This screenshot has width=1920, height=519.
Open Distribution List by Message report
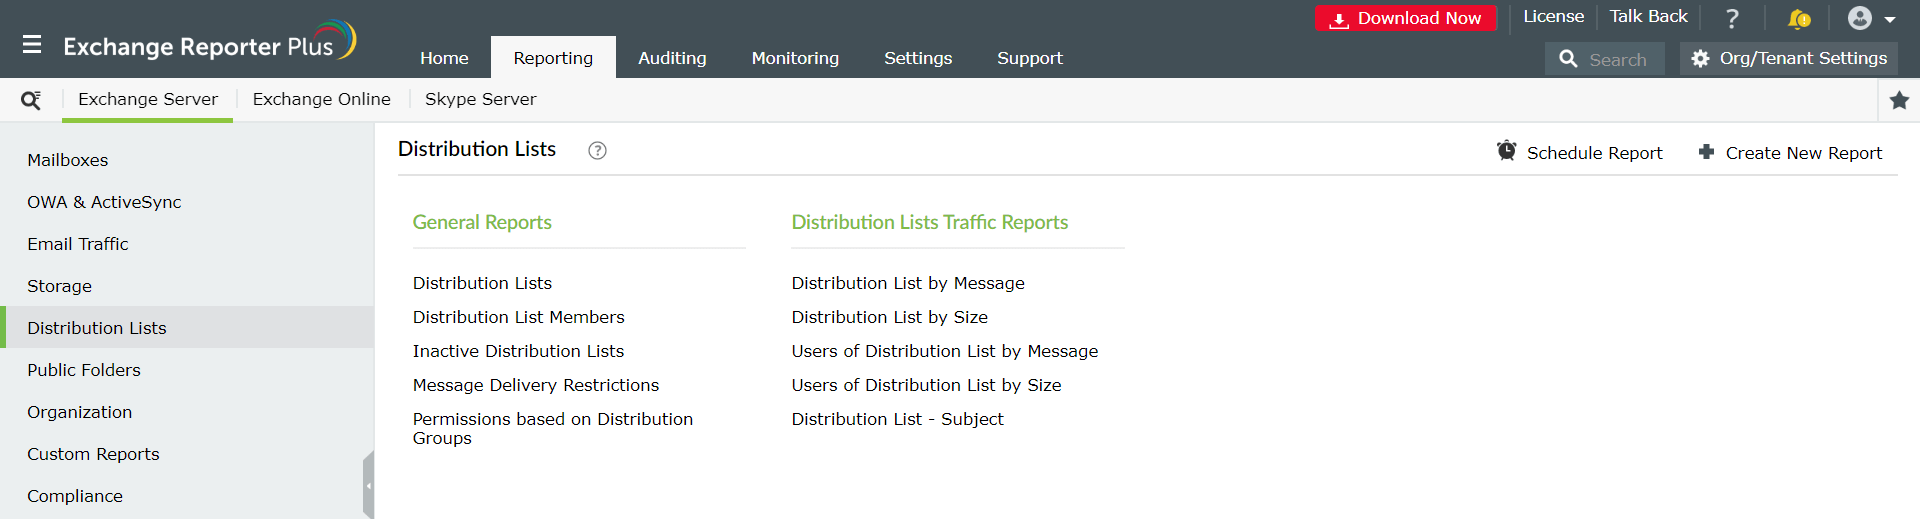pos(908,283)
